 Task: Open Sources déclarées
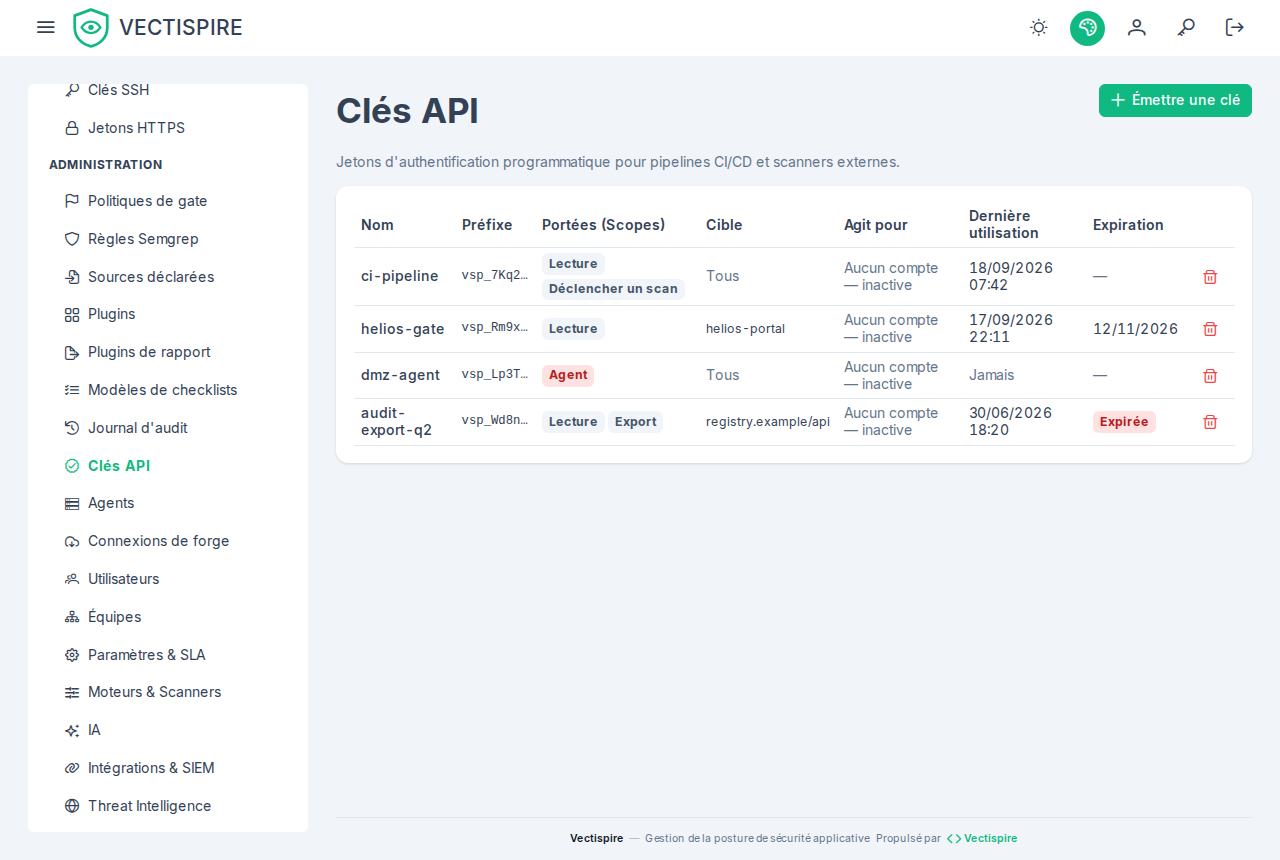[x=168, y=277]
